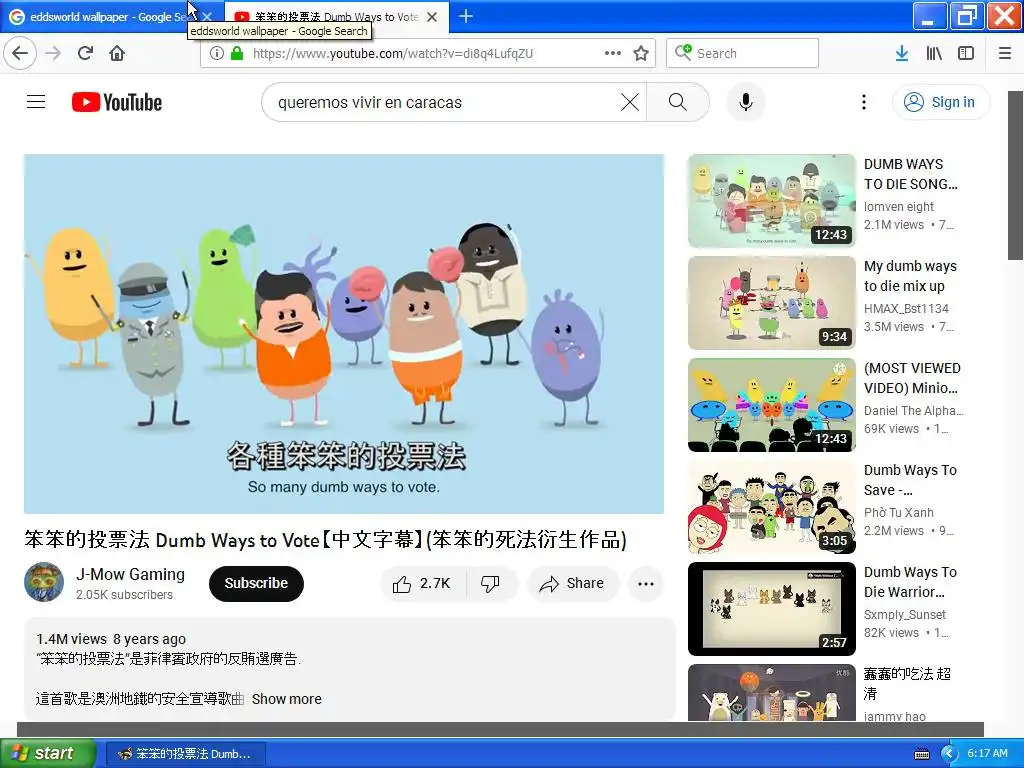1024x768 pixels.
Task: Click channel name Phở Tu Xanh
Action: click(899, 512)
